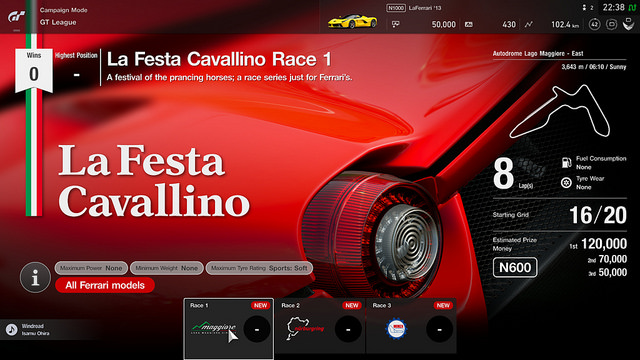This screenshot has height=360, width=640.
Task: Click the 3,643 m / 06:10 / Sunny text
Action: pos(594,67)
